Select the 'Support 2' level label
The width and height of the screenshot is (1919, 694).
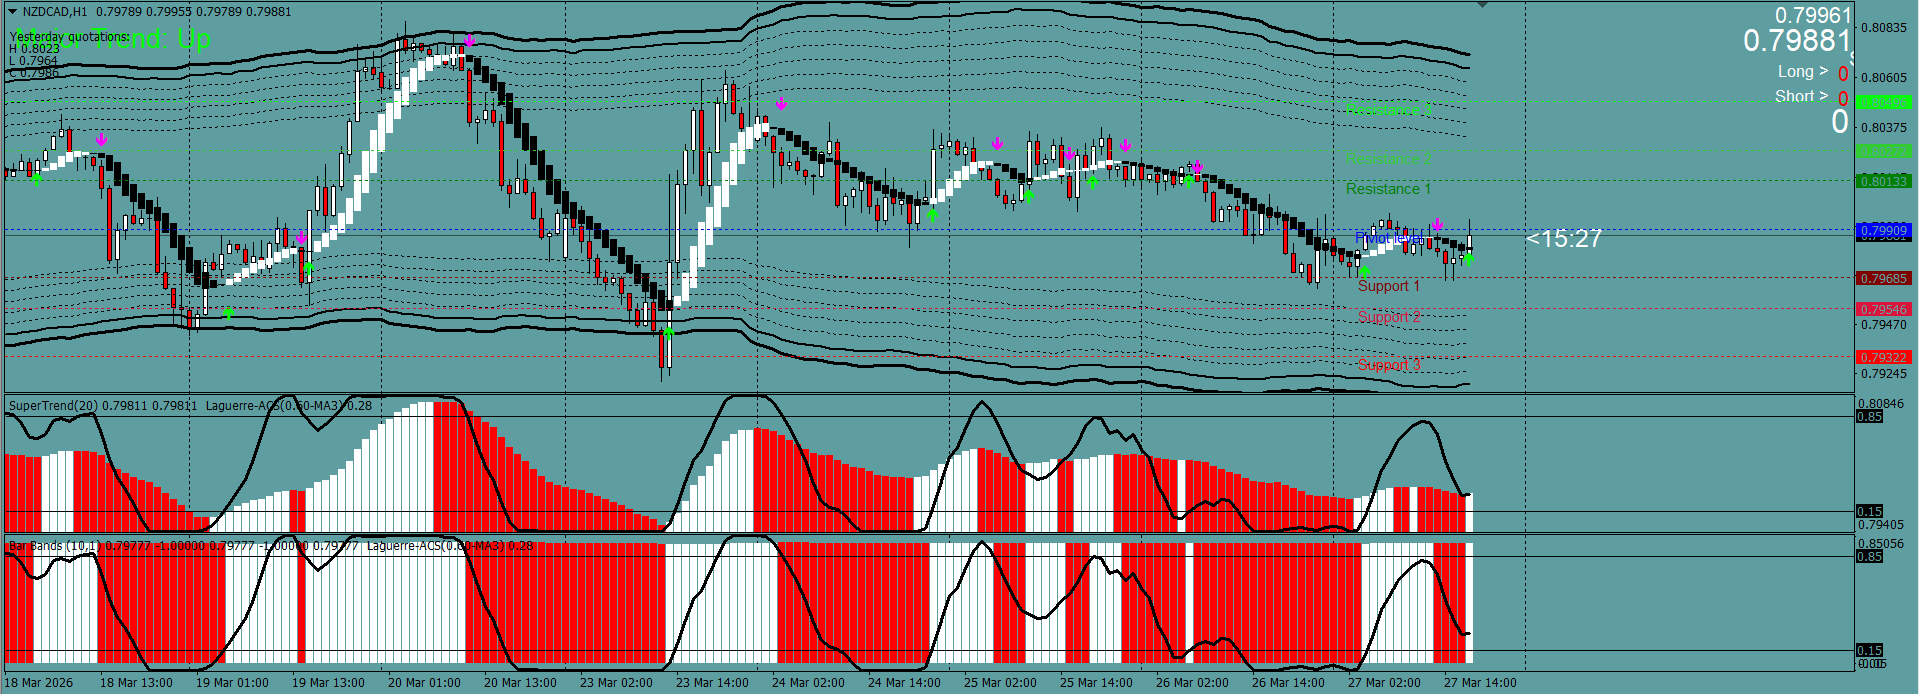coord(1388,317)
